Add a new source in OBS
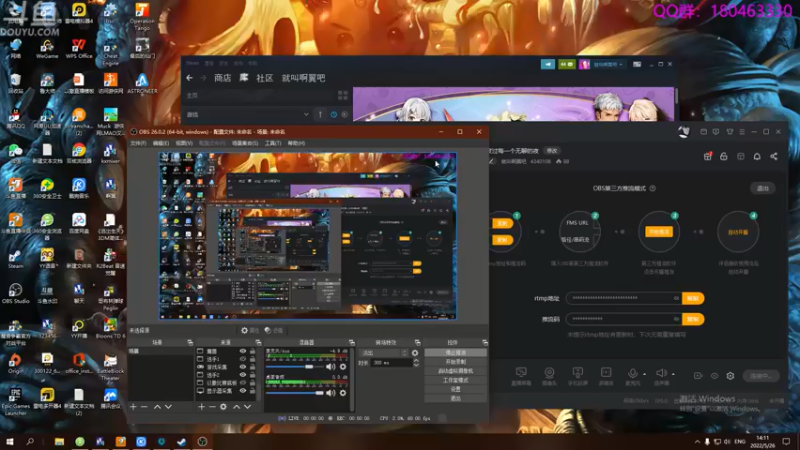The image size is (800, 450). click(202, 407)
